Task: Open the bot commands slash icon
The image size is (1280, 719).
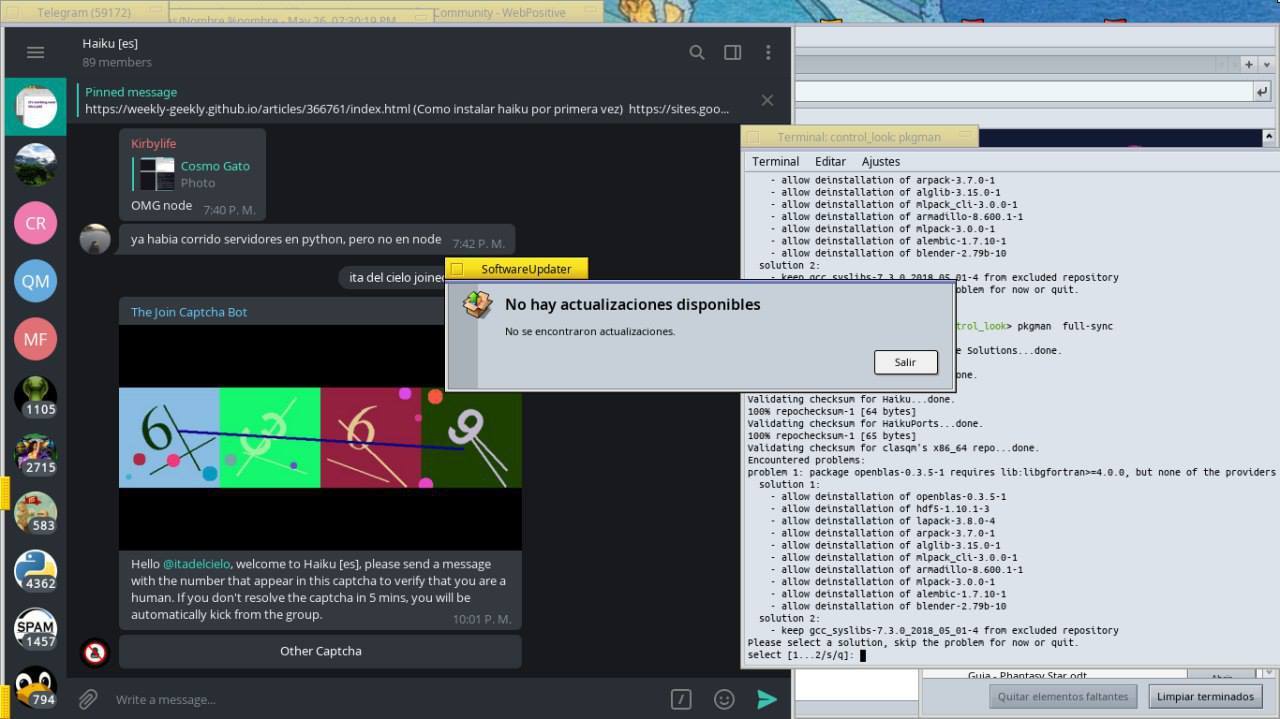Action: coord(681,699)
